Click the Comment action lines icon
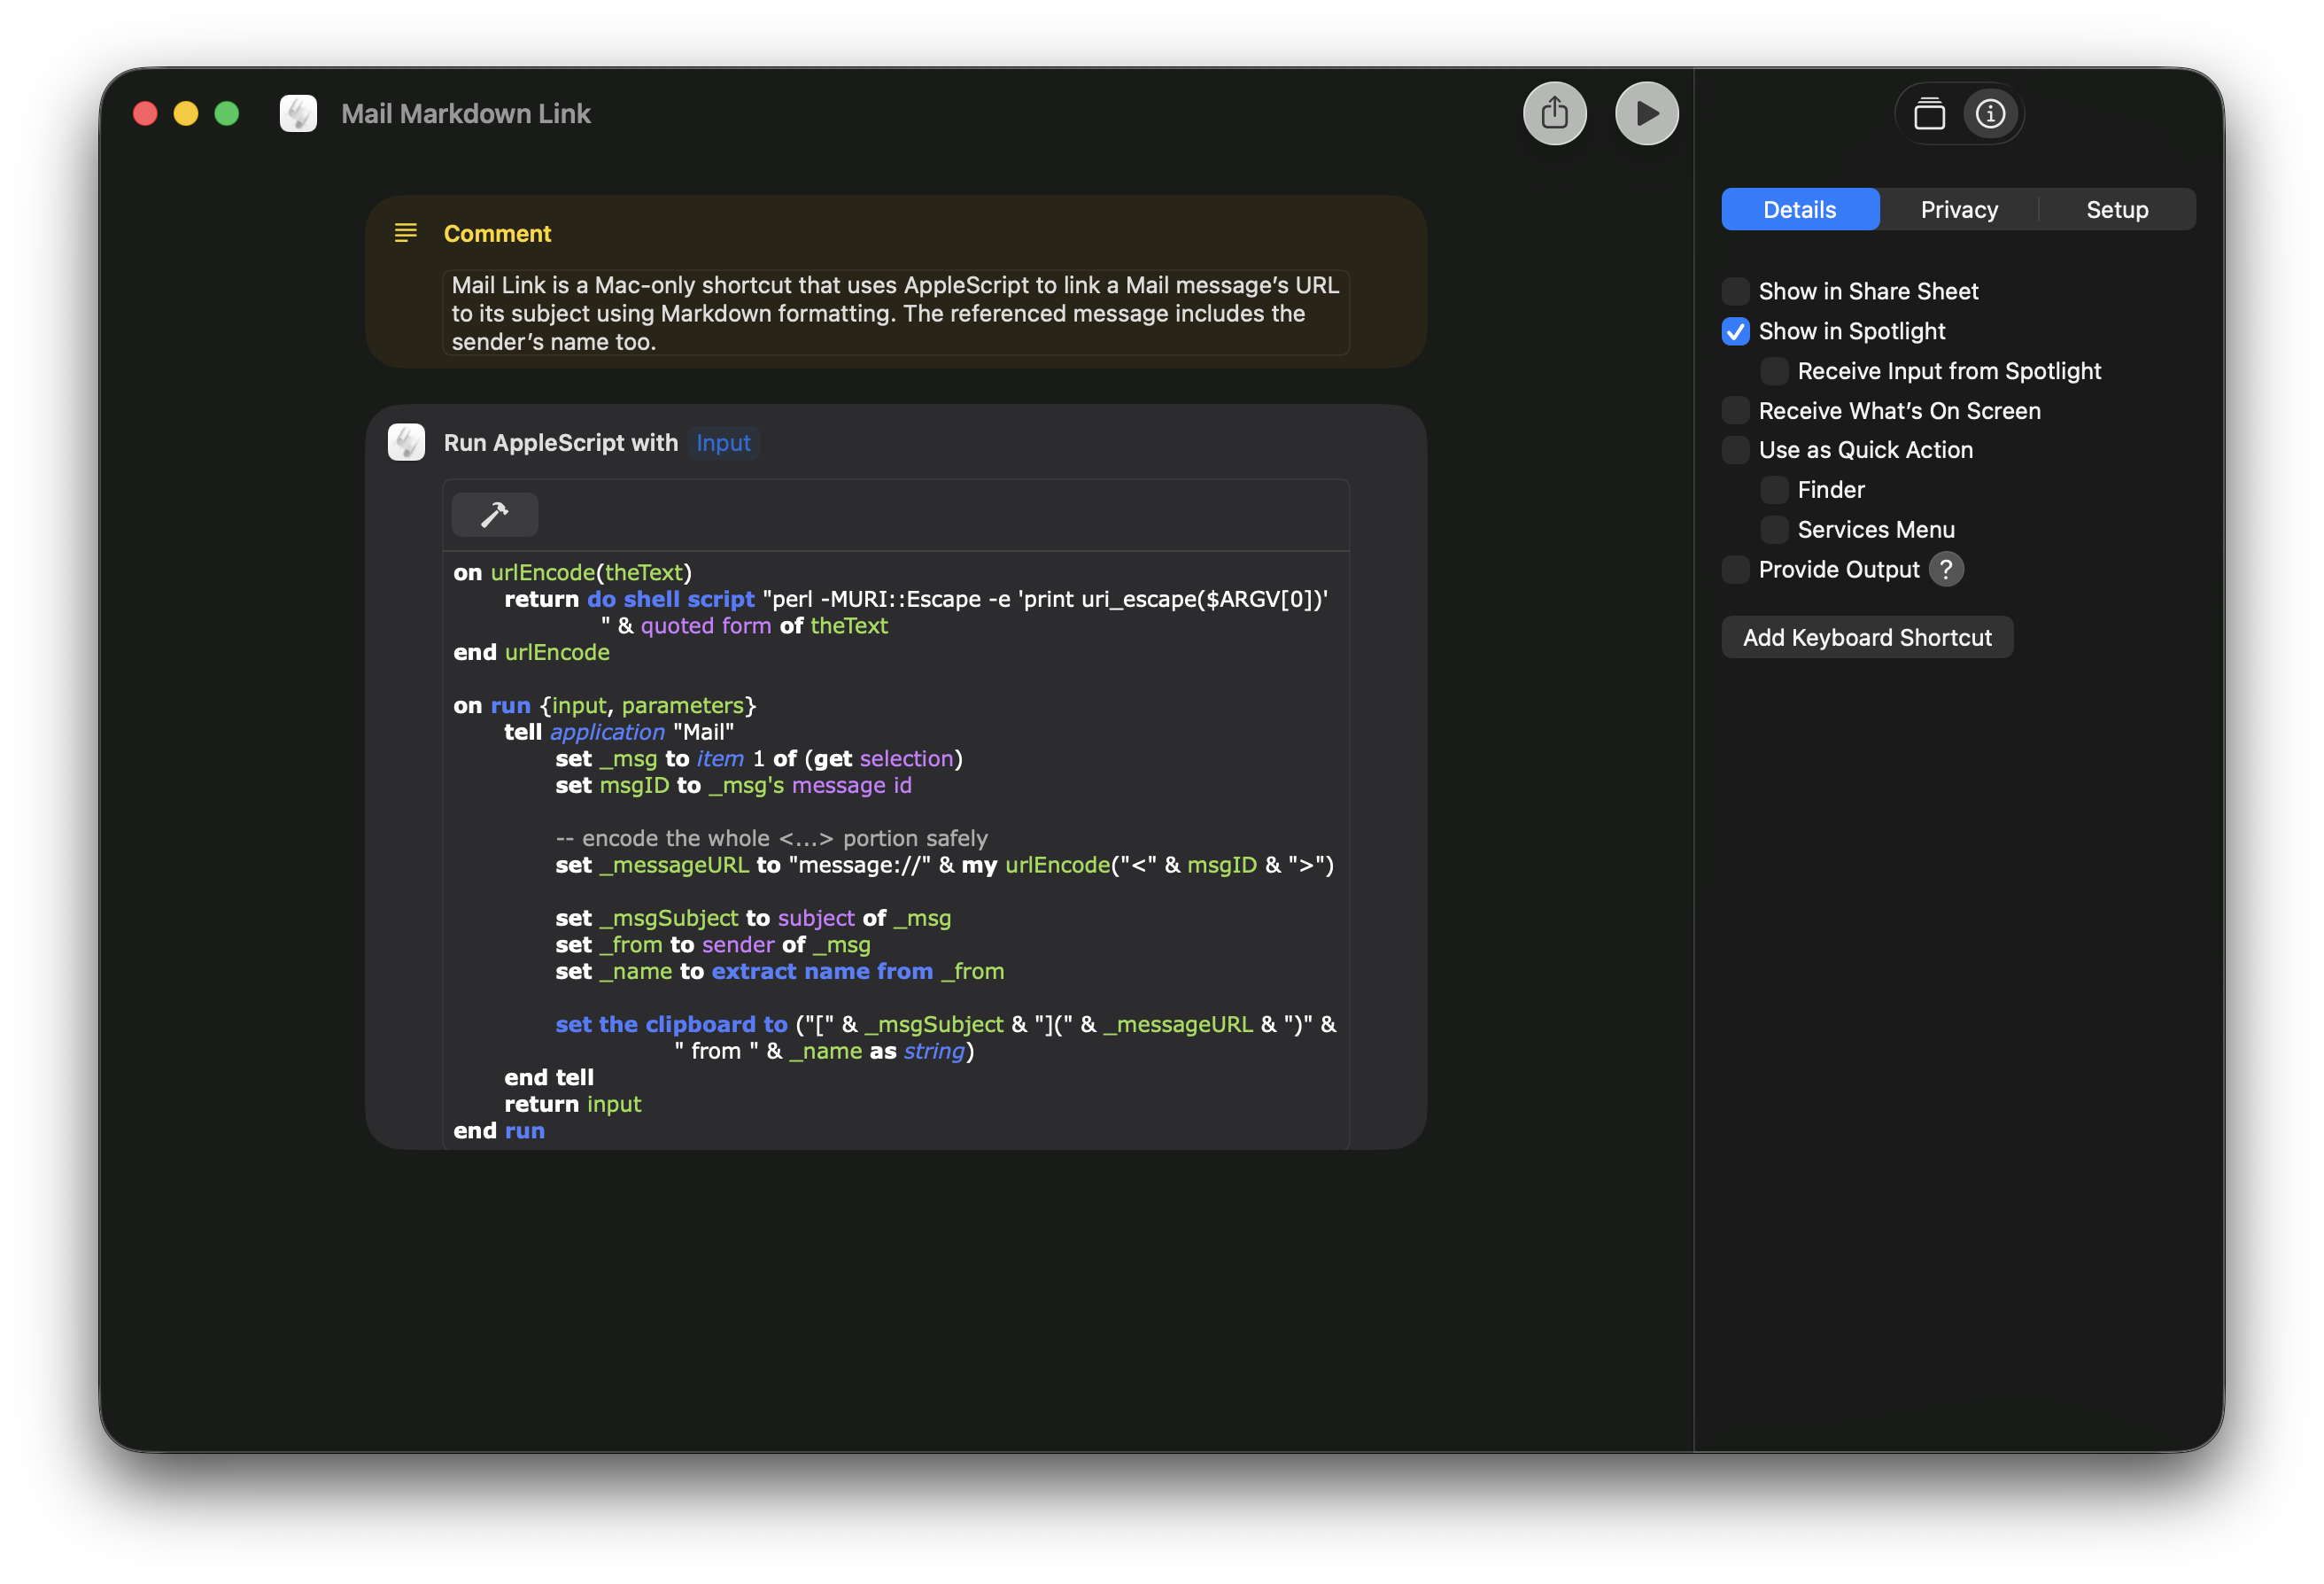Viewport: 2324px width, 1584px height. [406, 233]
